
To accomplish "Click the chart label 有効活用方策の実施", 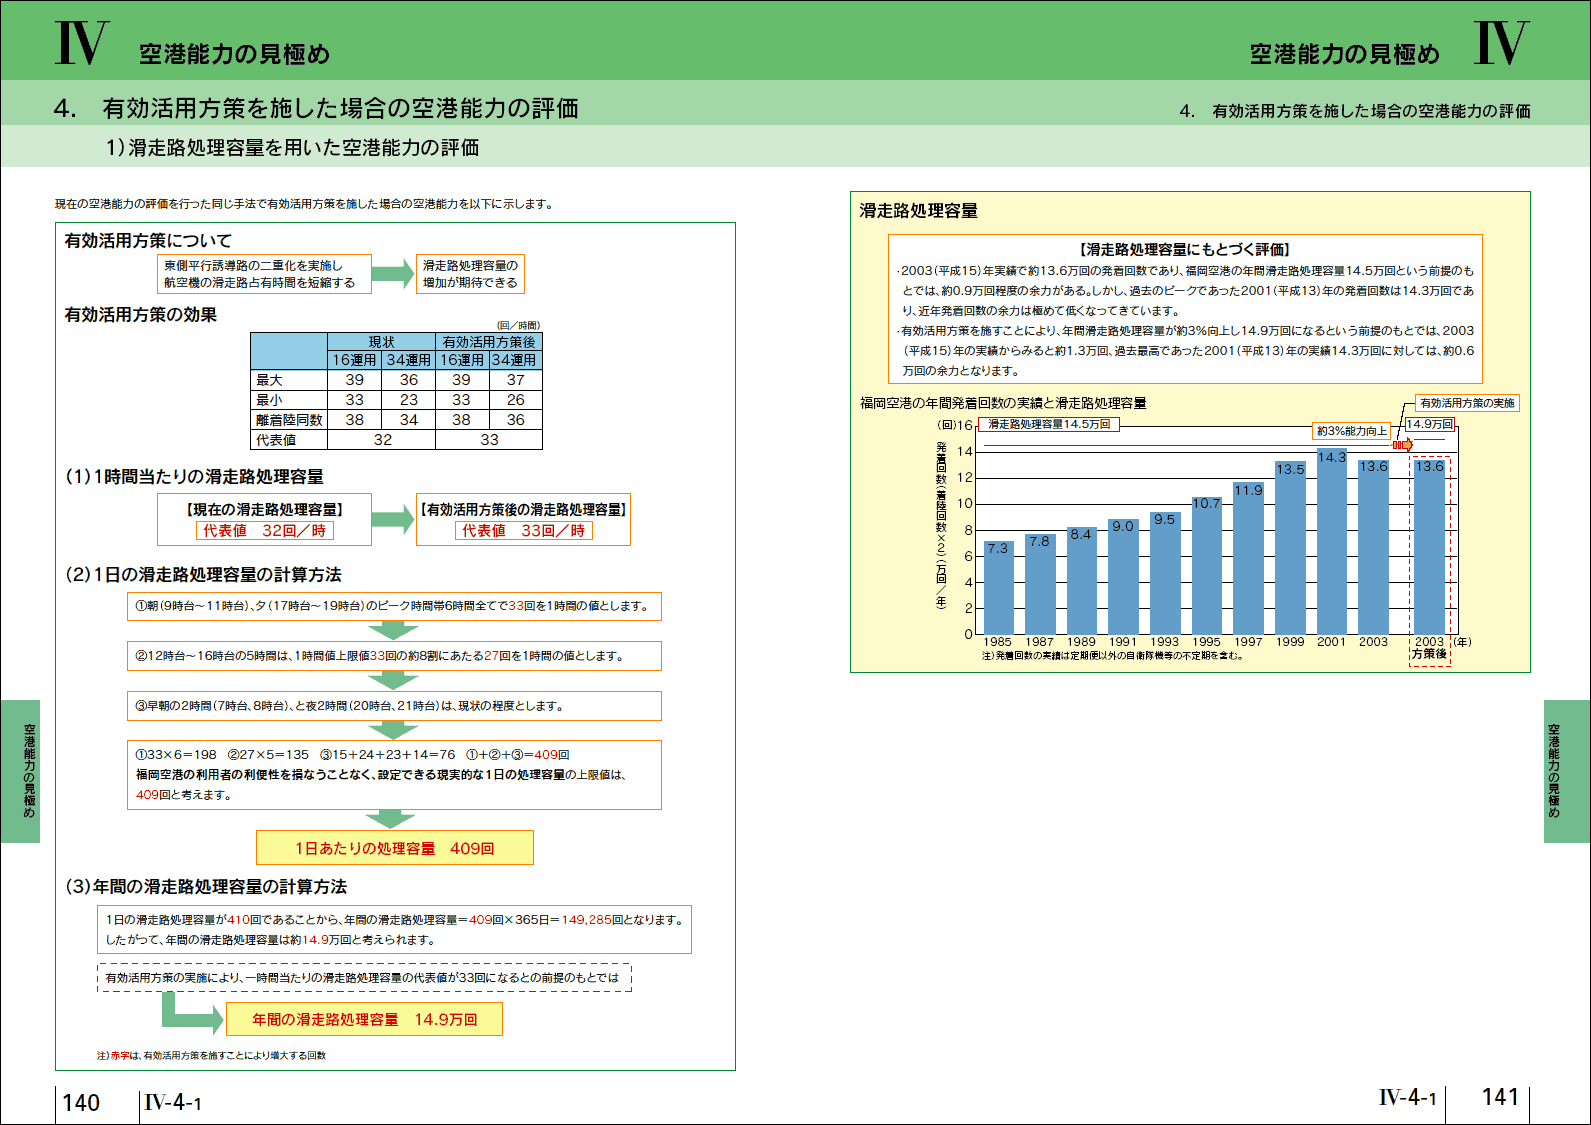I will pos(1467,404).
